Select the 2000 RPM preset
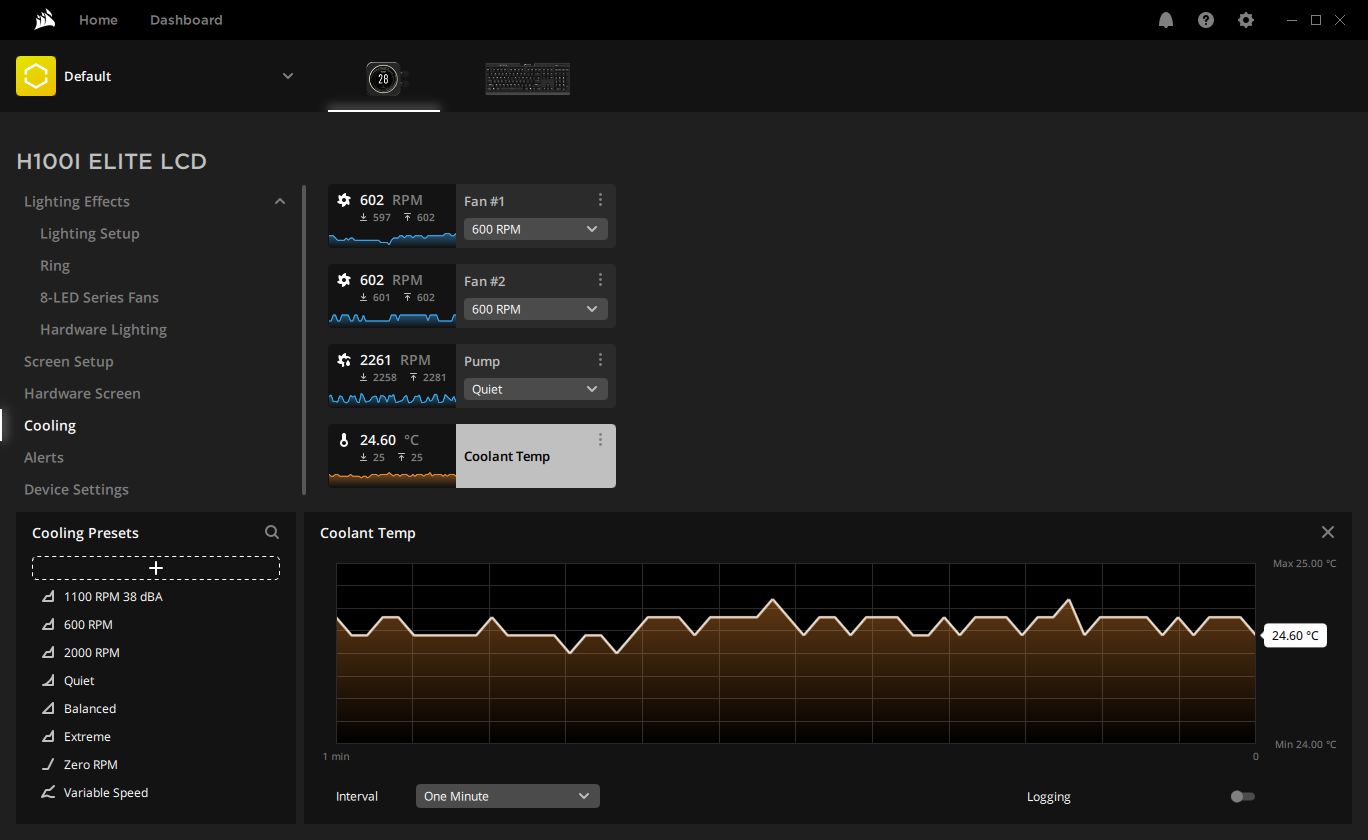The width and height of the screenshot is (1368, 840). pos(92,652)
